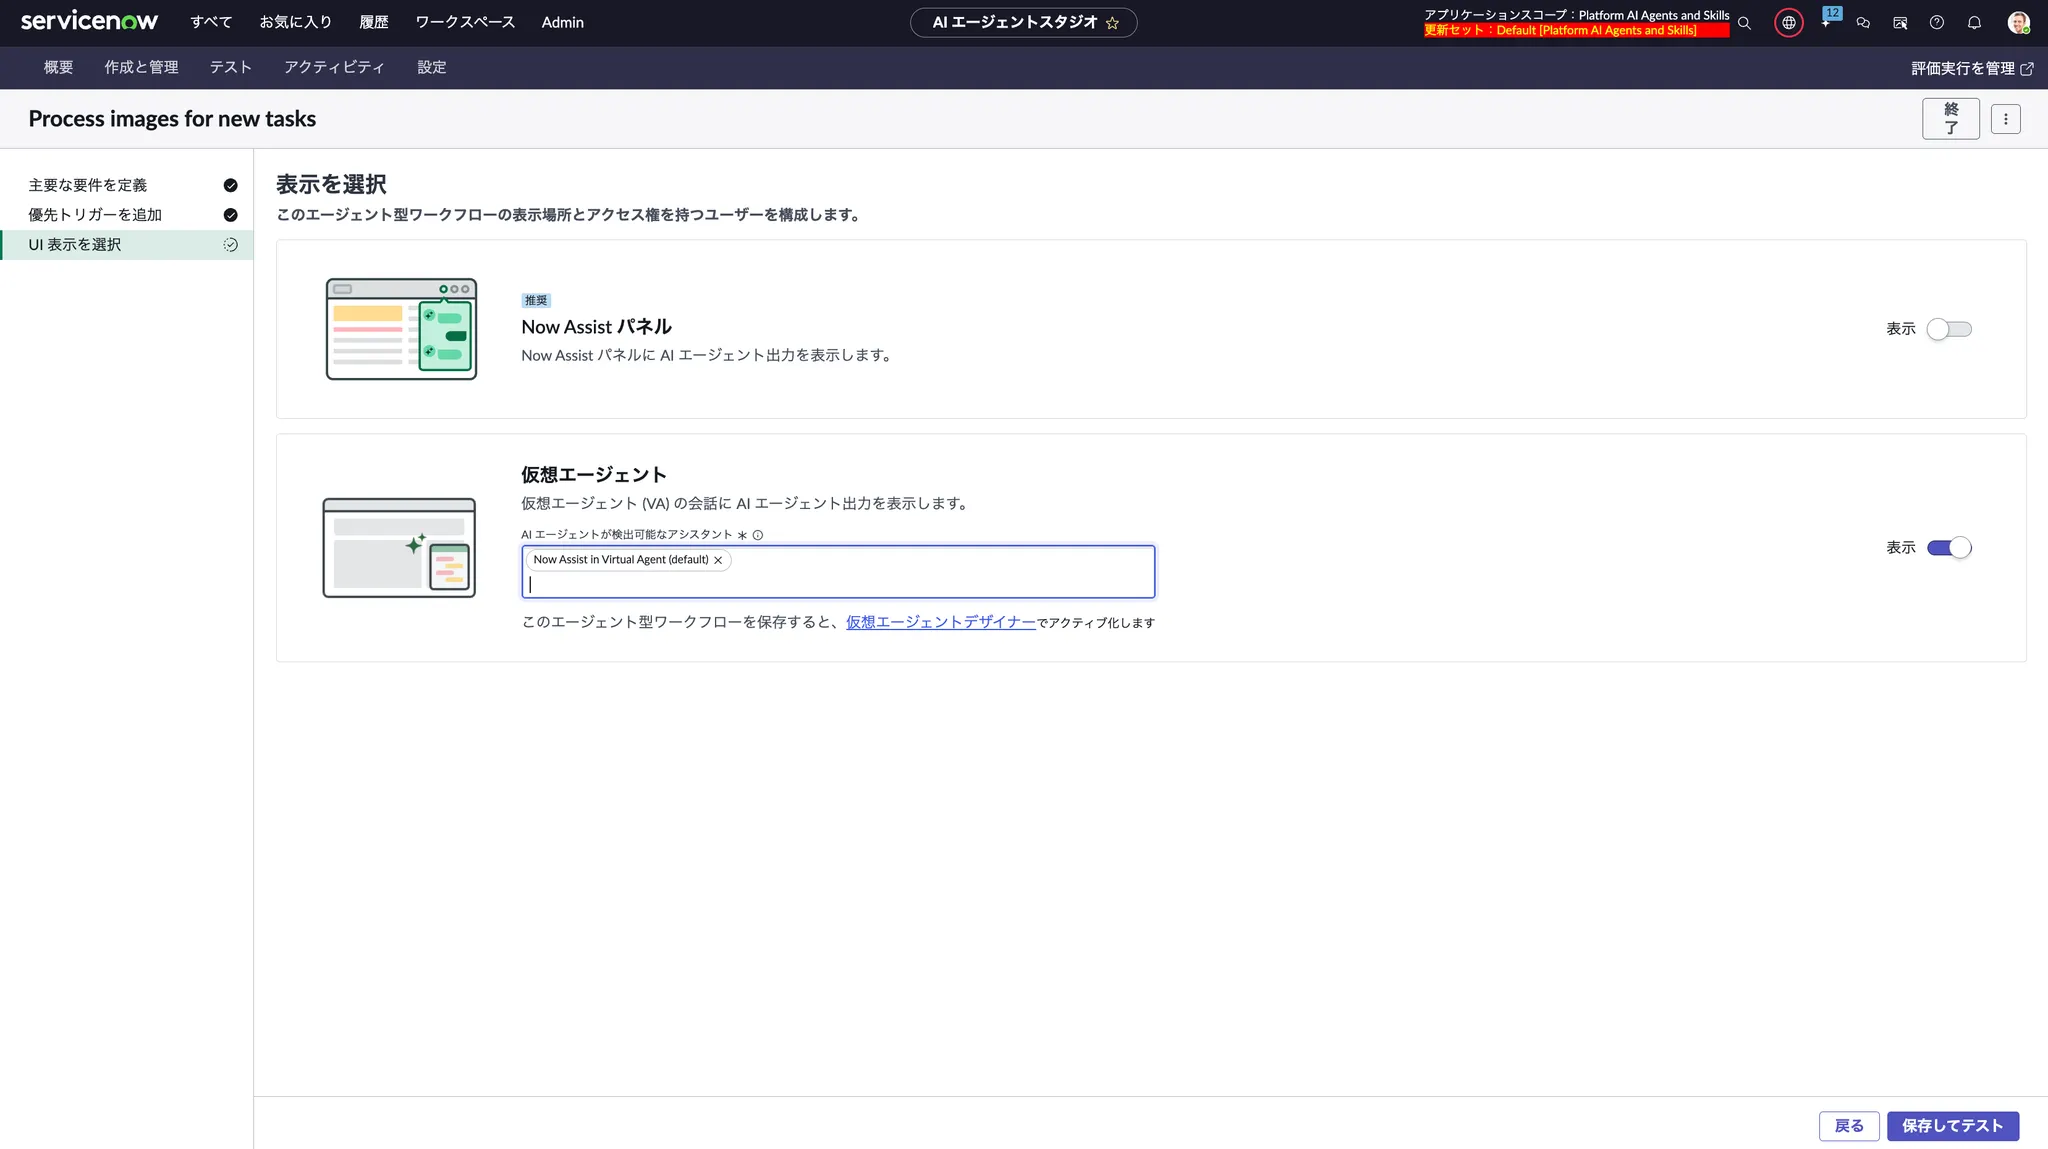The image size is (2048, 1149).
Task: Turn off the 仮想エージェント display toggle
Action: coord(1948,547)
